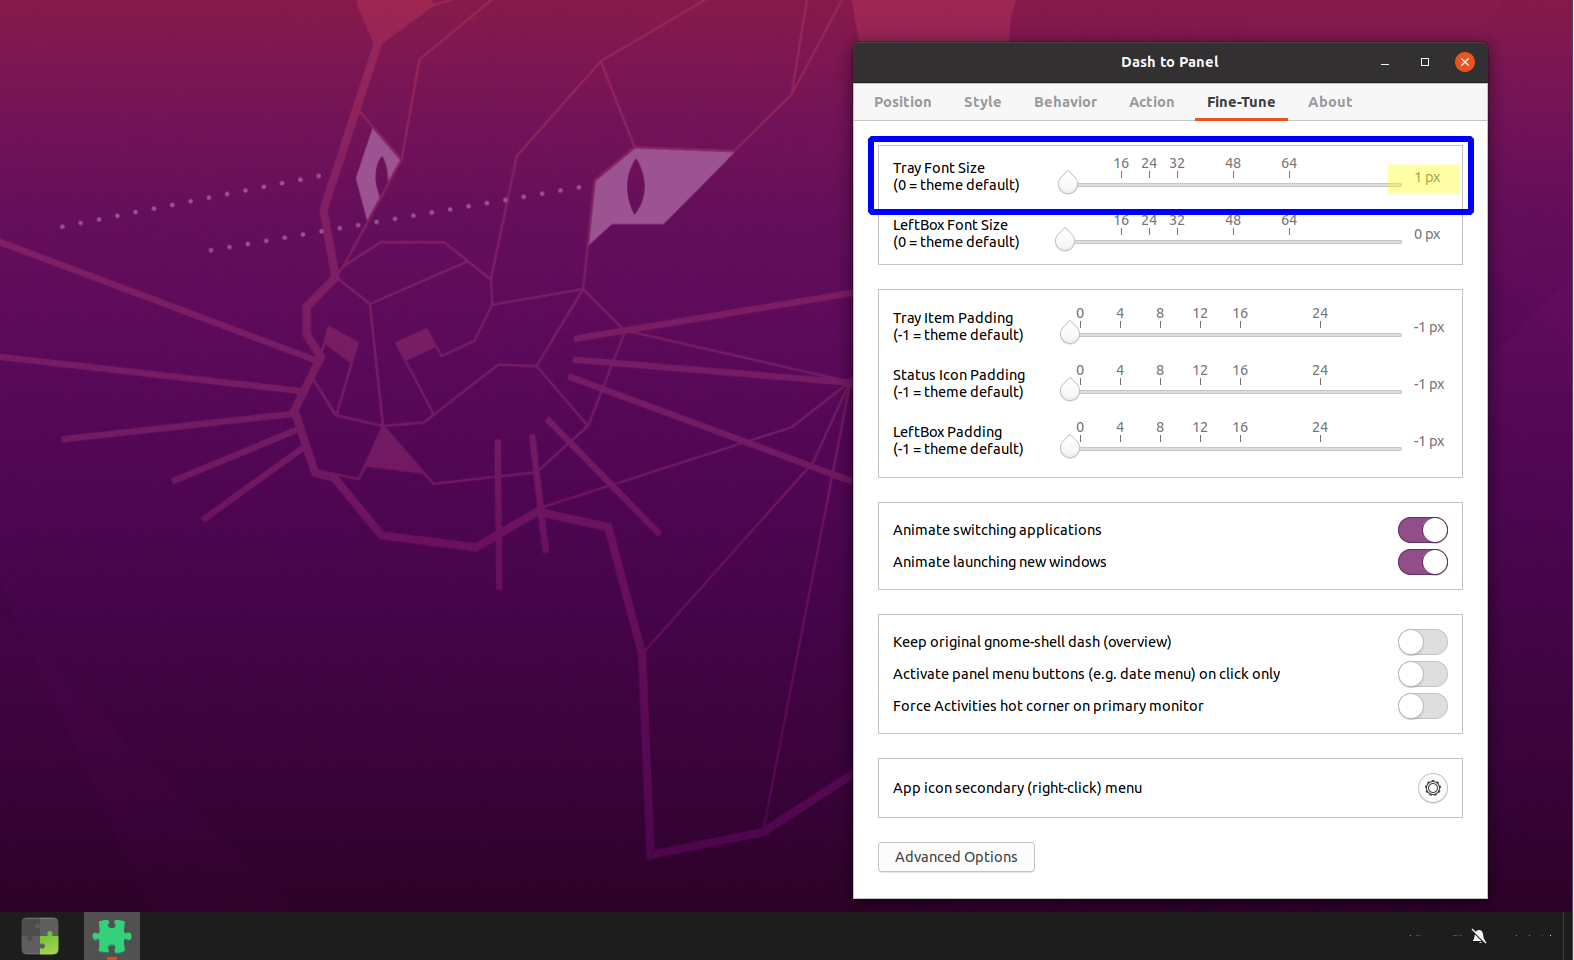Switch to the Behavior tab

point(1066,102)
